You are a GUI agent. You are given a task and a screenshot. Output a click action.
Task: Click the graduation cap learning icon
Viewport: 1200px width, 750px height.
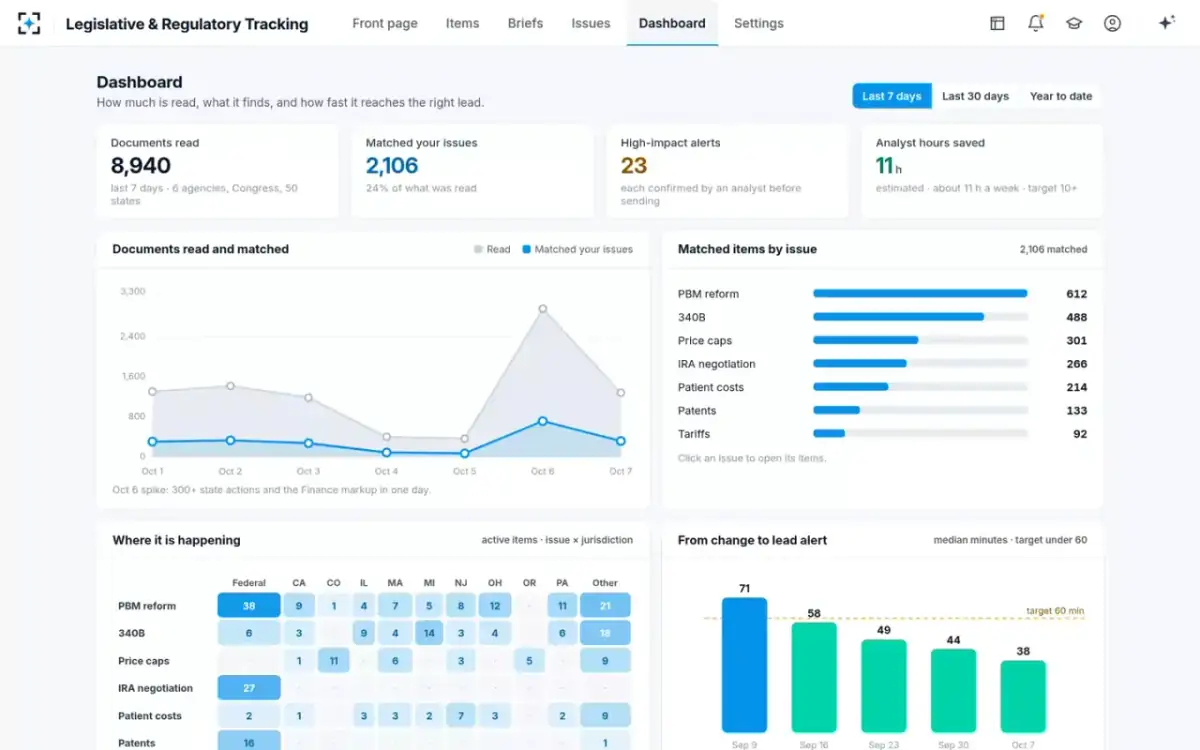[1074, 23]
